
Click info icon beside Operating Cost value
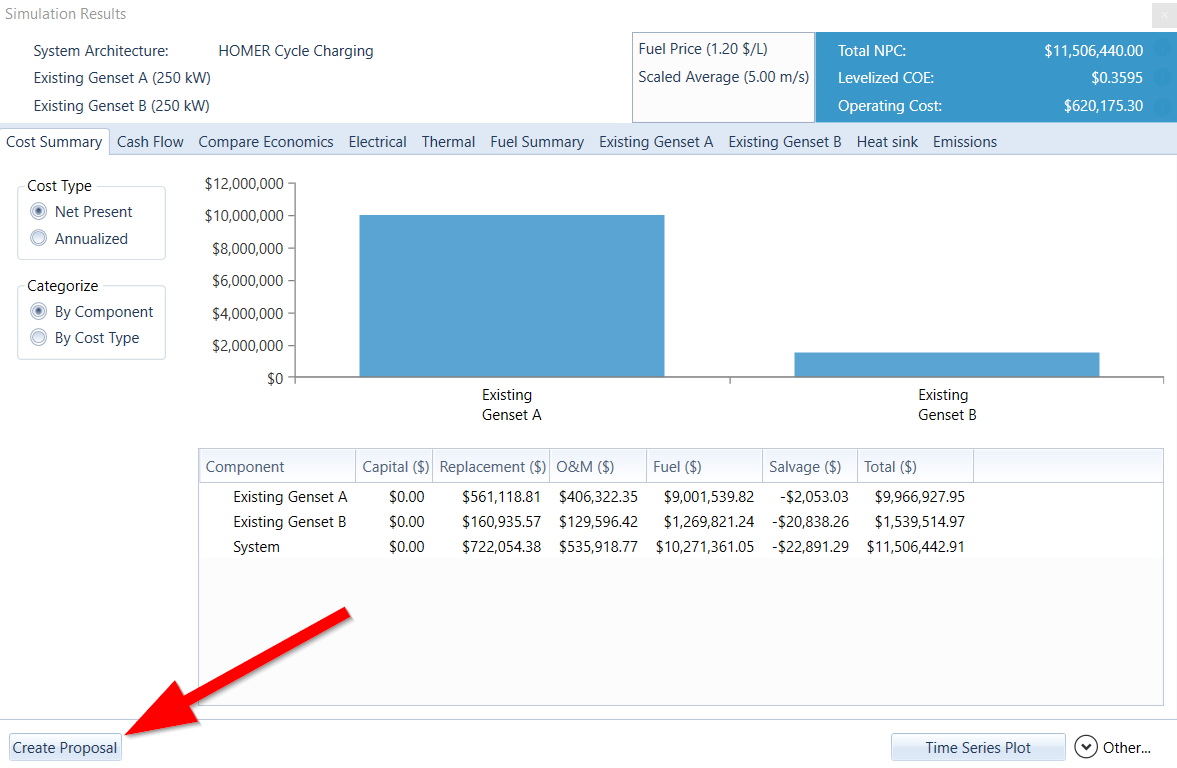pyautogui.click(x=1163, y=106)
